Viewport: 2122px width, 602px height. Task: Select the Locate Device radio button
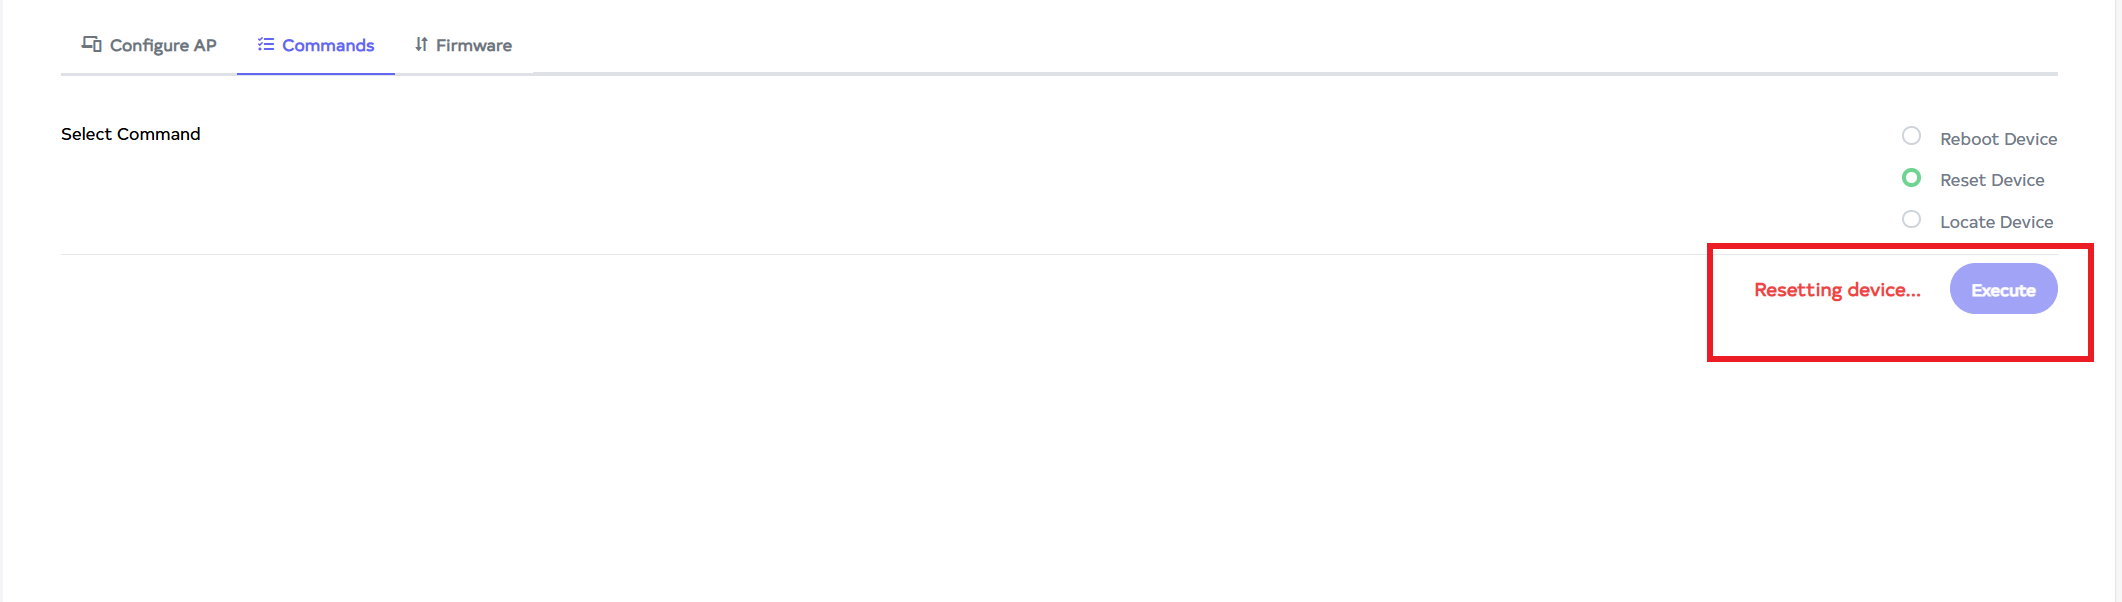point(1911,220)
